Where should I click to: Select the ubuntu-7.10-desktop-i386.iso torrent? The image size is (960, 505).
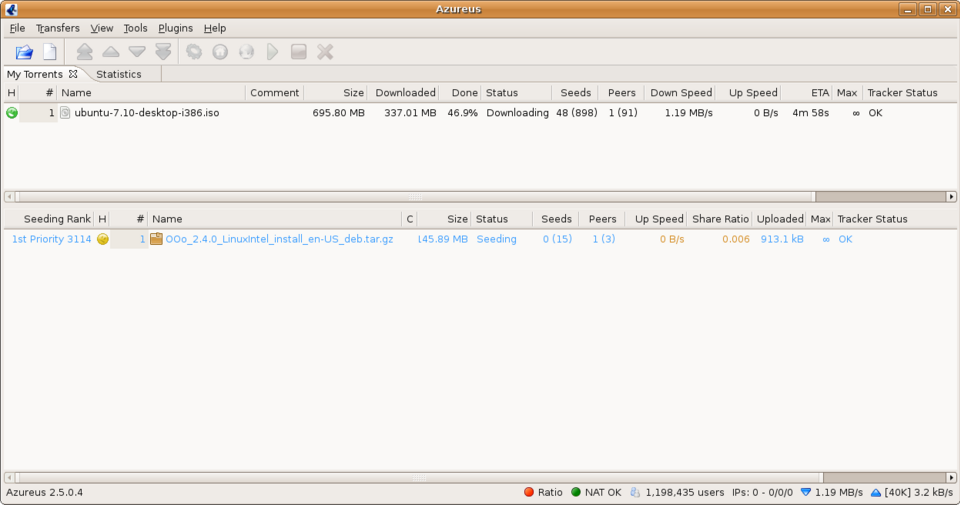(x=146, y=113)
